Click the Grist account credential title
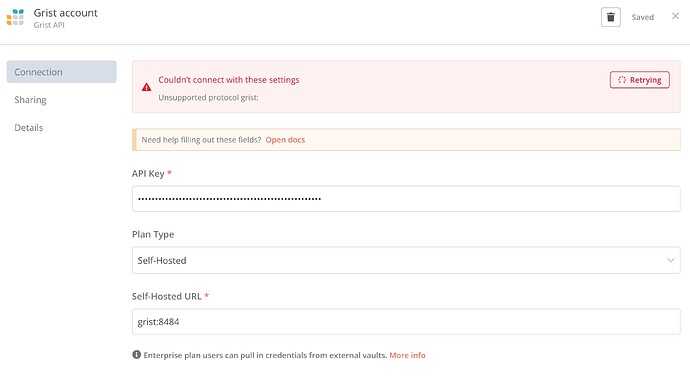690x381 pixels. pos(66,13)
